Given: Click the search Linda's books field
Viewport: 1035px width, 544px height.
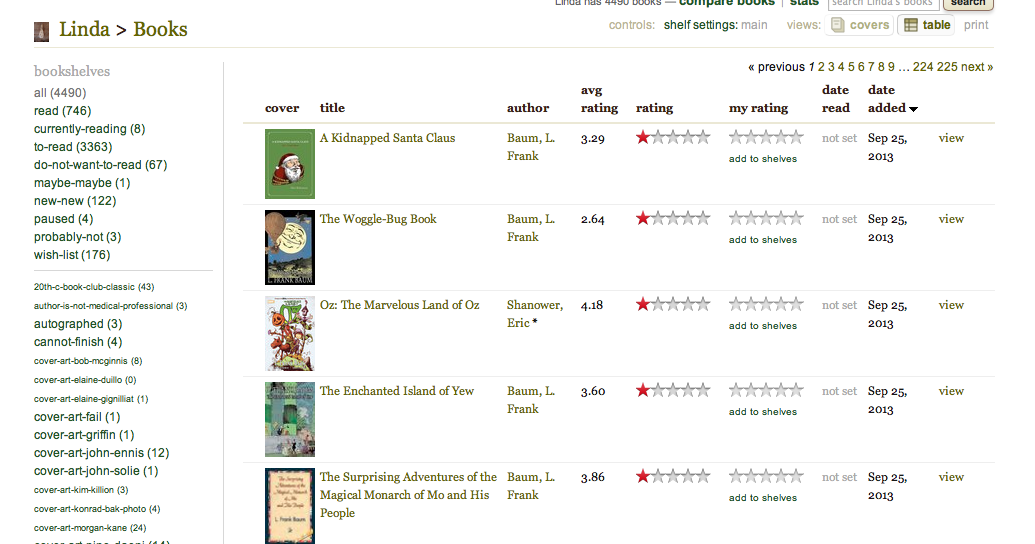Looking at the screenshot, I should pos(883,4).
